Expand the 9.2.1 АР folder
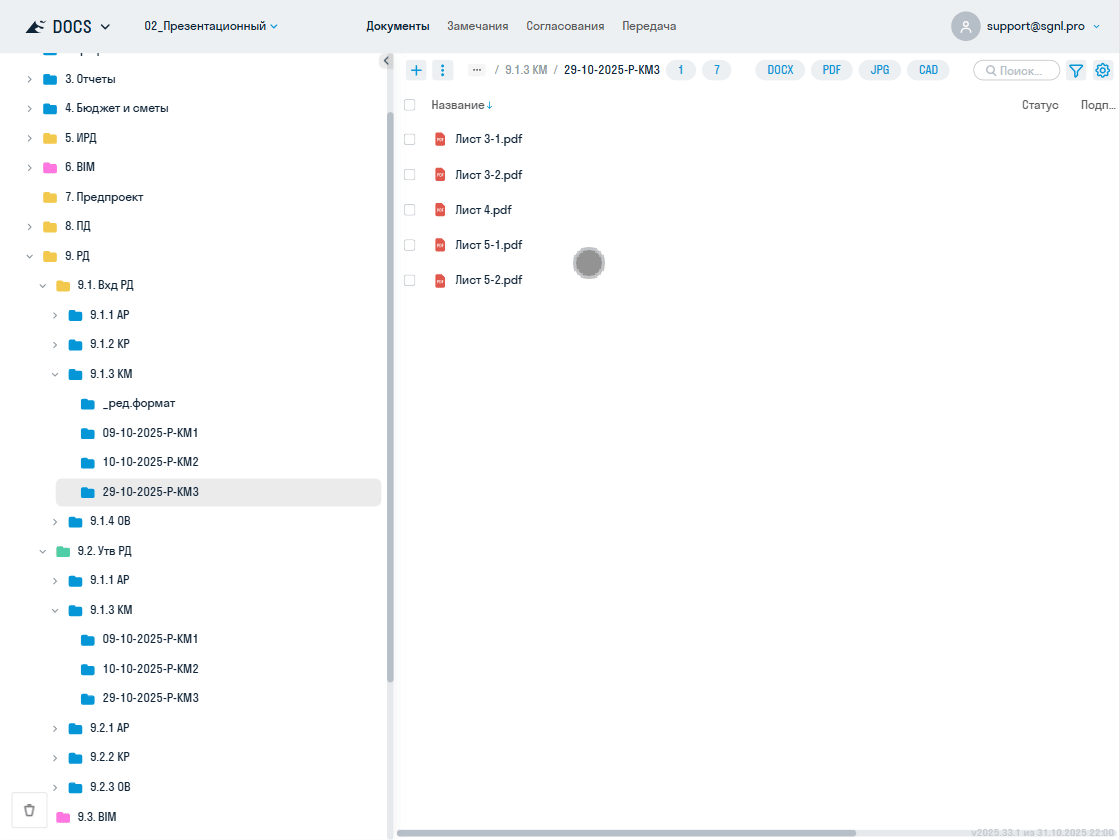 [54, 727]
